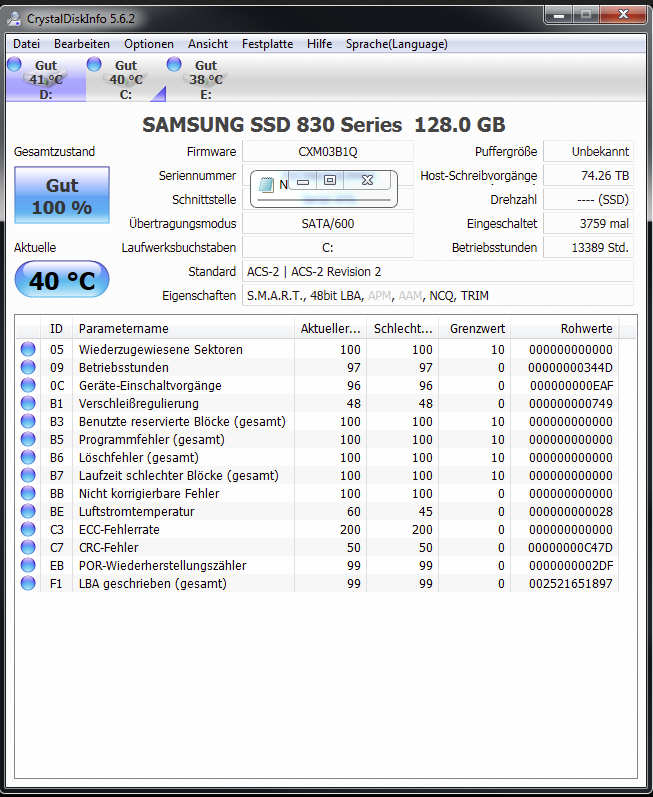The width and height of the screenshot is (653, 797).
Task: Open the Ansicht menu
Action: pyautogui.click(x=208, y=44)
